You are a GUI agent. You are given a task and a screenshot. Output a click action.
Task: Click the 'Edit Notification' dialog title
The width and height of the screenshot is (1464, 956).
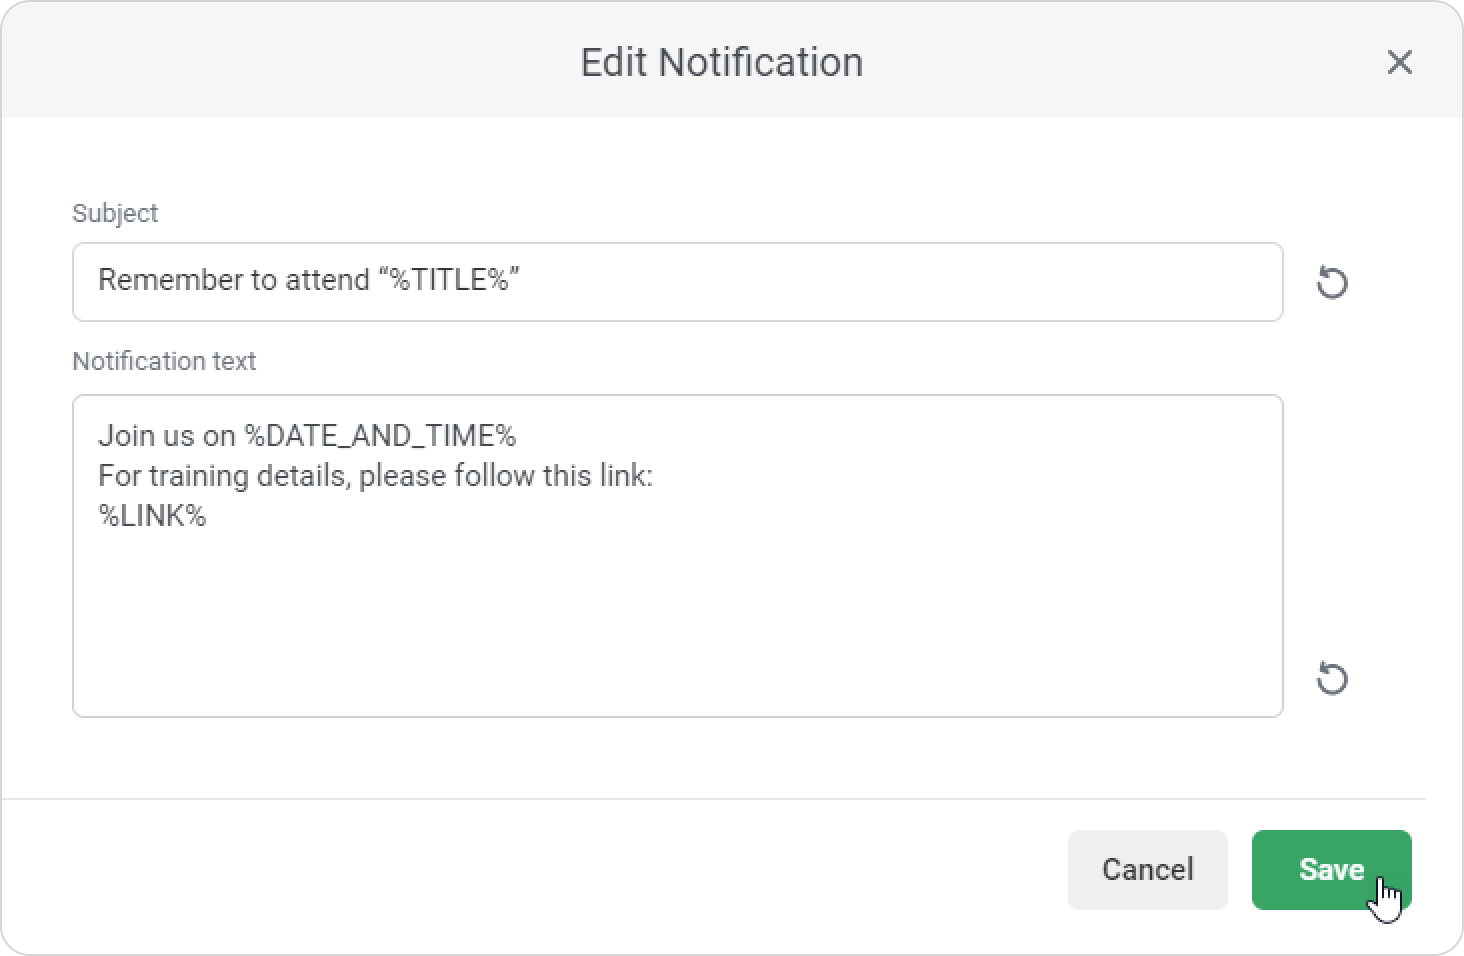(721, 62)
